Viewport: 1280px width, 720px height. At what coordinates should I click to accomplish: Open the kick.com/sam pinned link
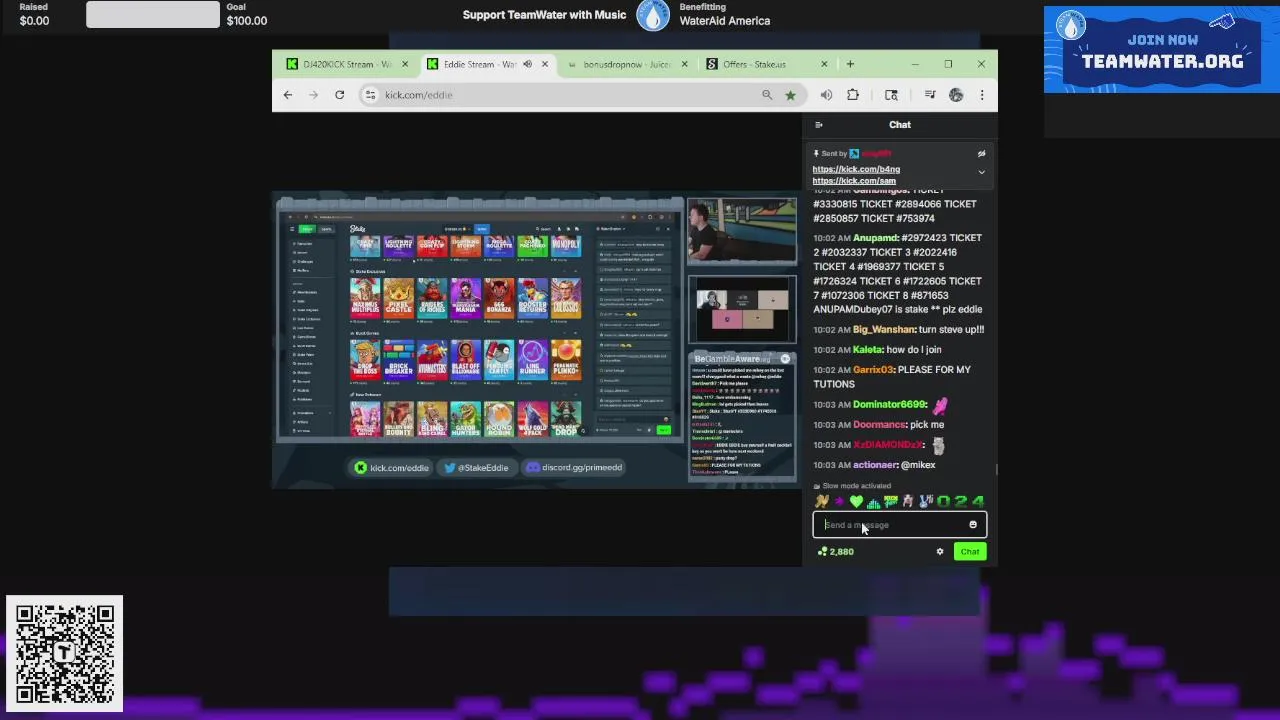click(854, 181)
